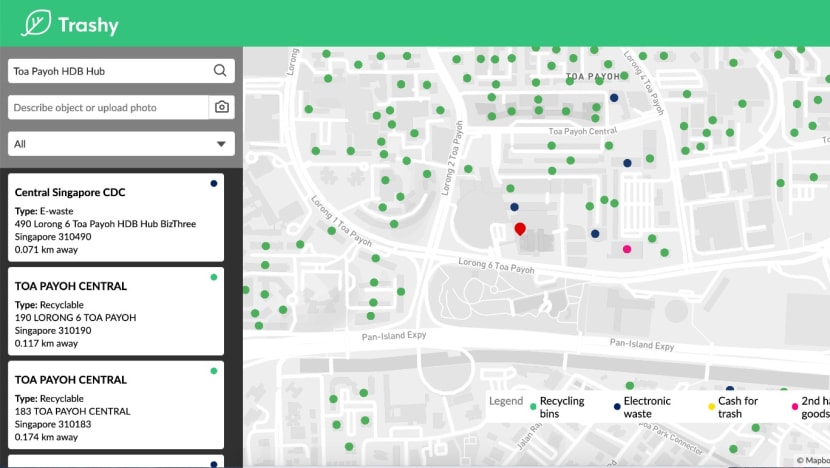Open the 190 Lorong 6 Toa Payoh card

point(116,311)
